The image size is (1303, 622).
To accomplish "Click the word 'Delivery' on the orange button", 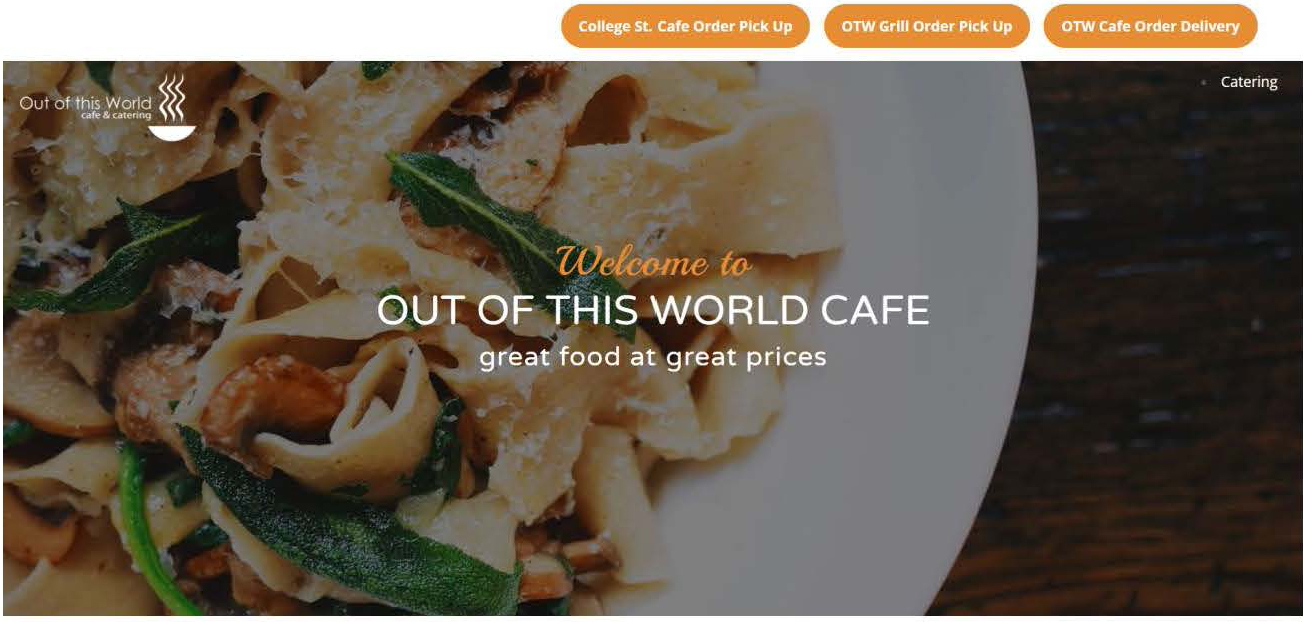I will tap(1204, 27).
